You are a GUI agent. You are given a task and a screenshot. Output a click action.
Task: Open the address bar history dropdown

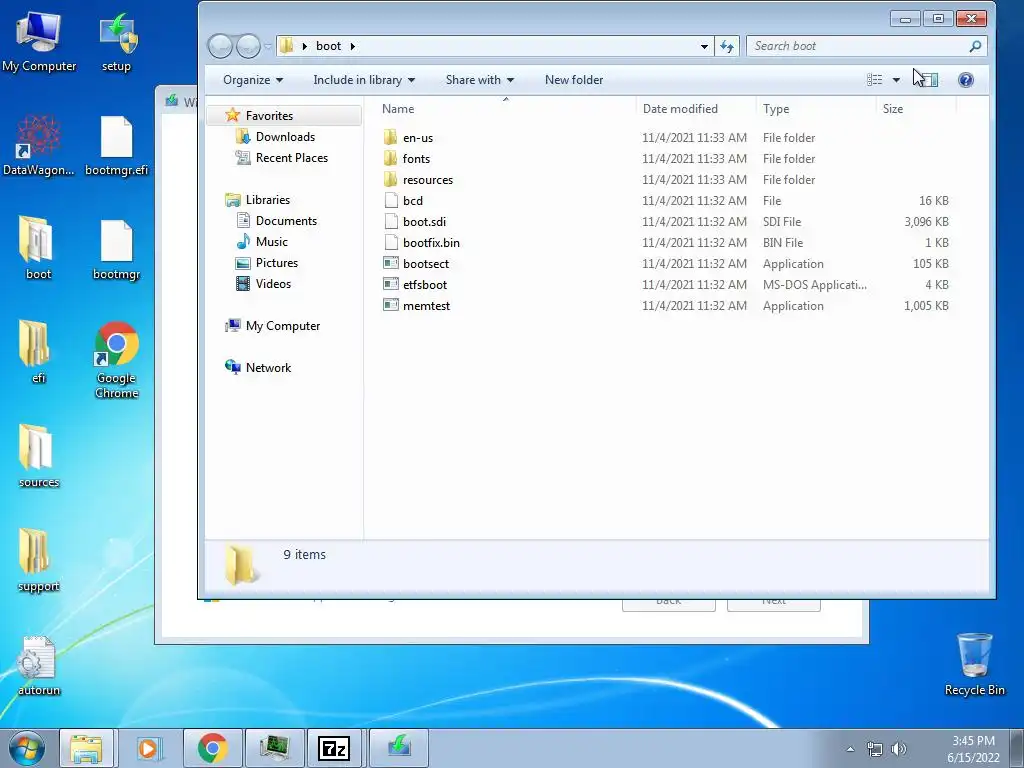(x=704, y=46)
